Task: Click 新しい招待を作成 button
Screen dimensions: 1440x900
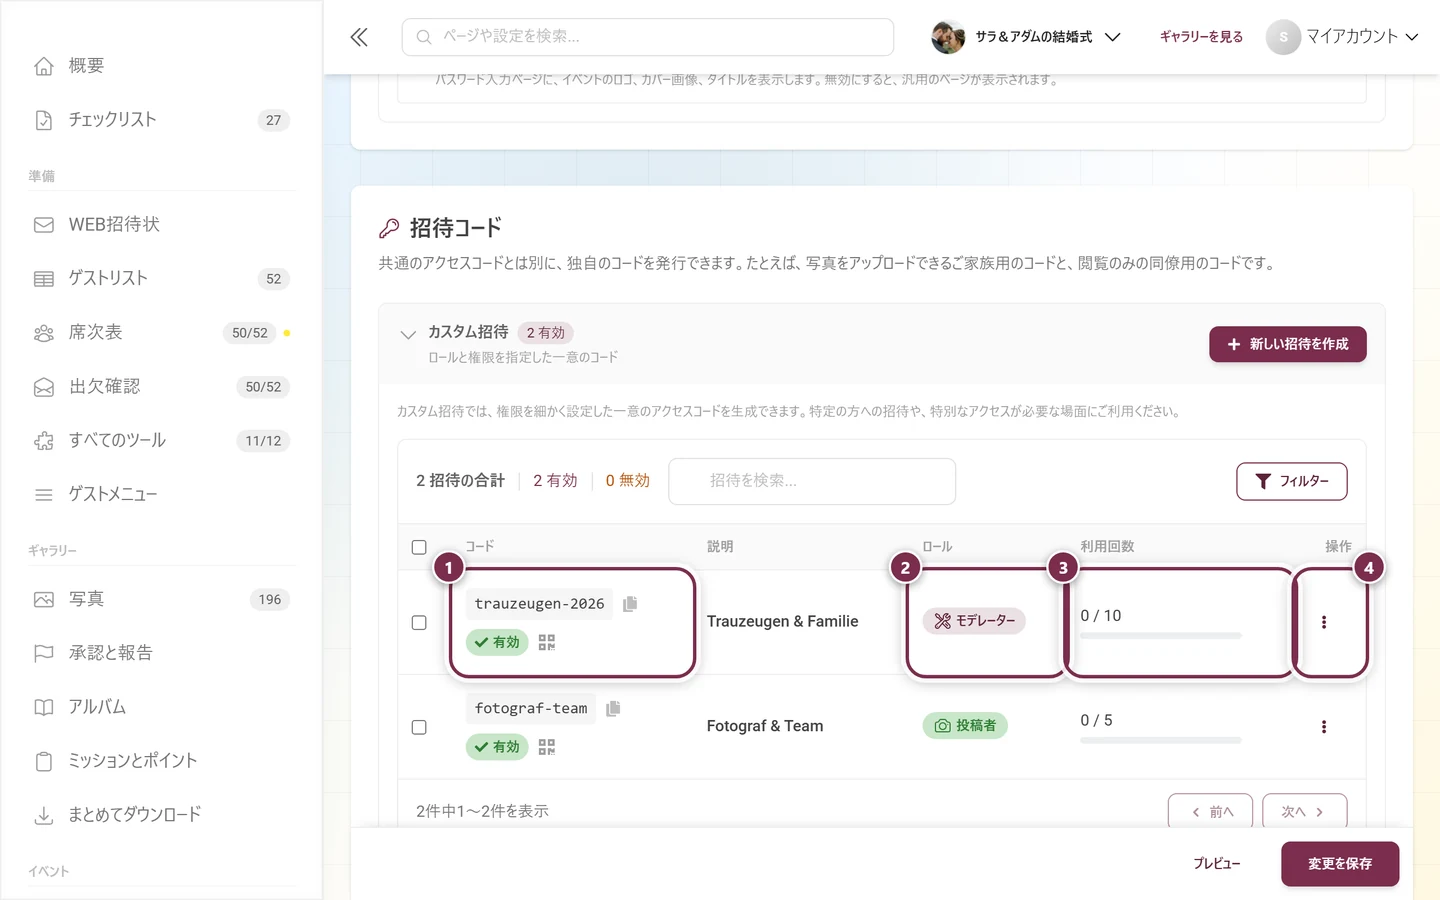Action: click(x=1288, y=344)
